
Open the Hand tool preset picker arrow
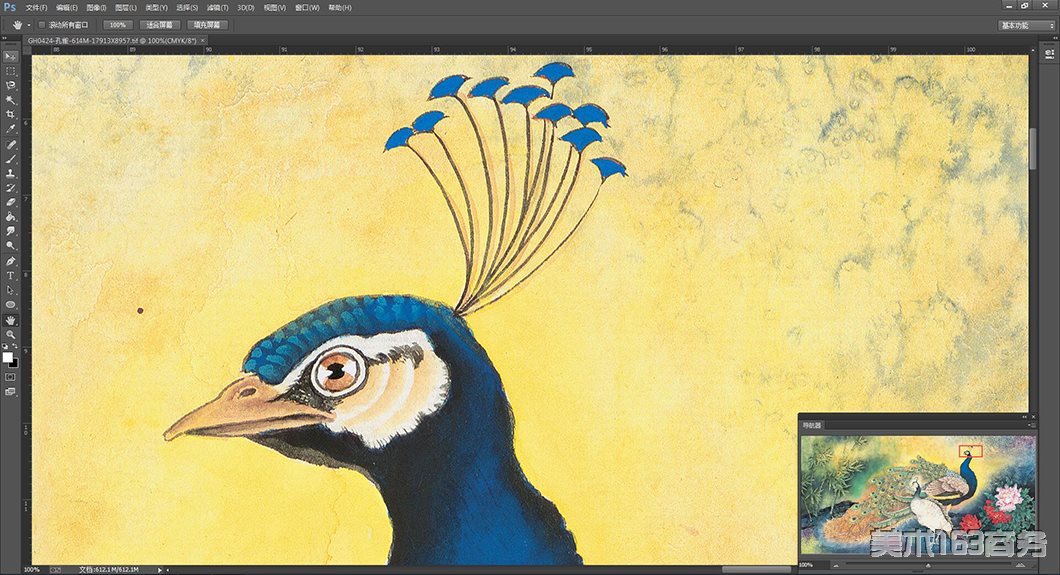29,25
